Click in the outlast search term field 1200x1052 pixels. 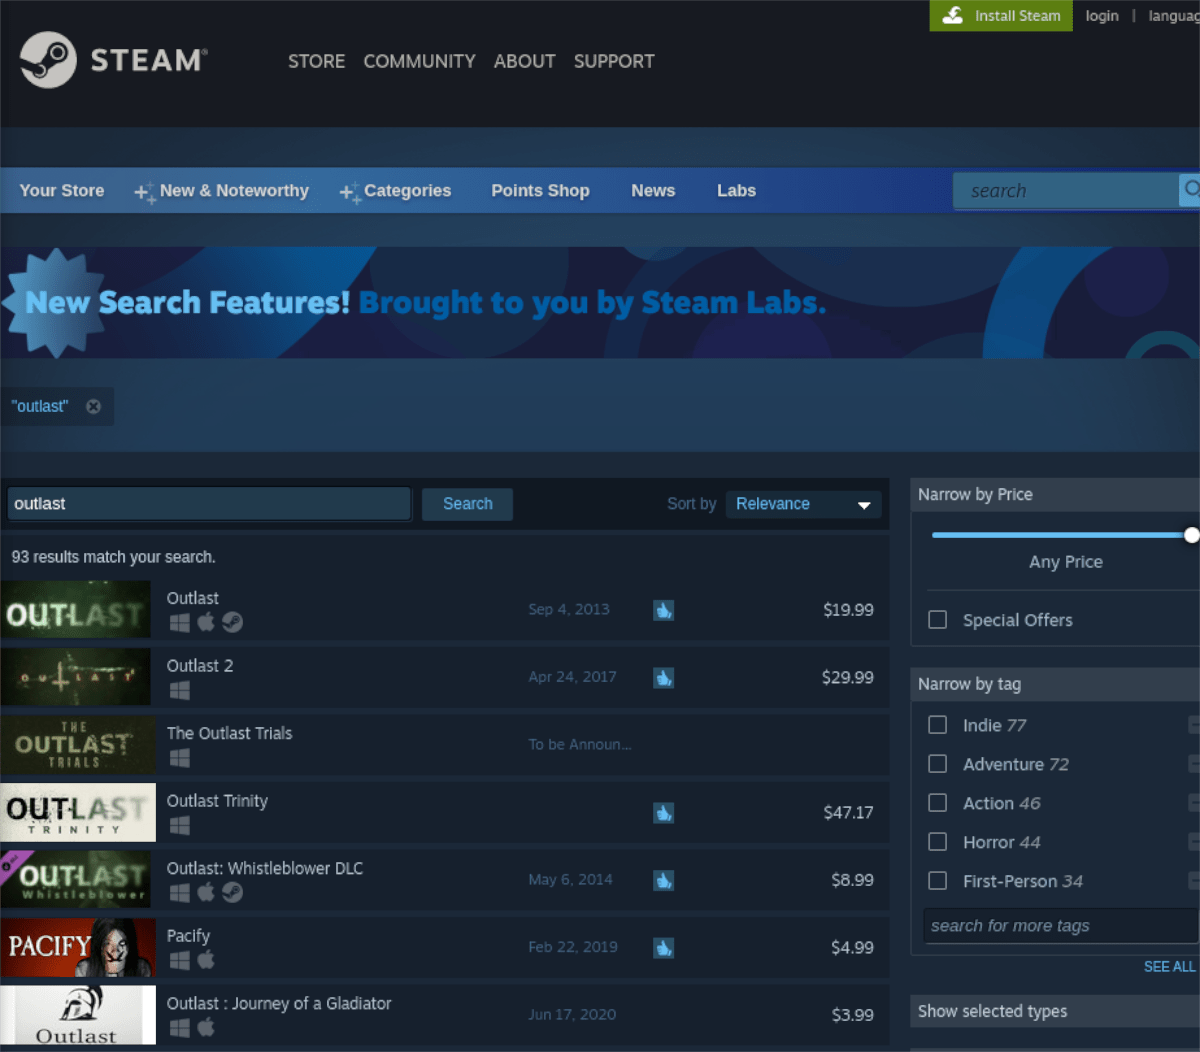tap(209, 504)
